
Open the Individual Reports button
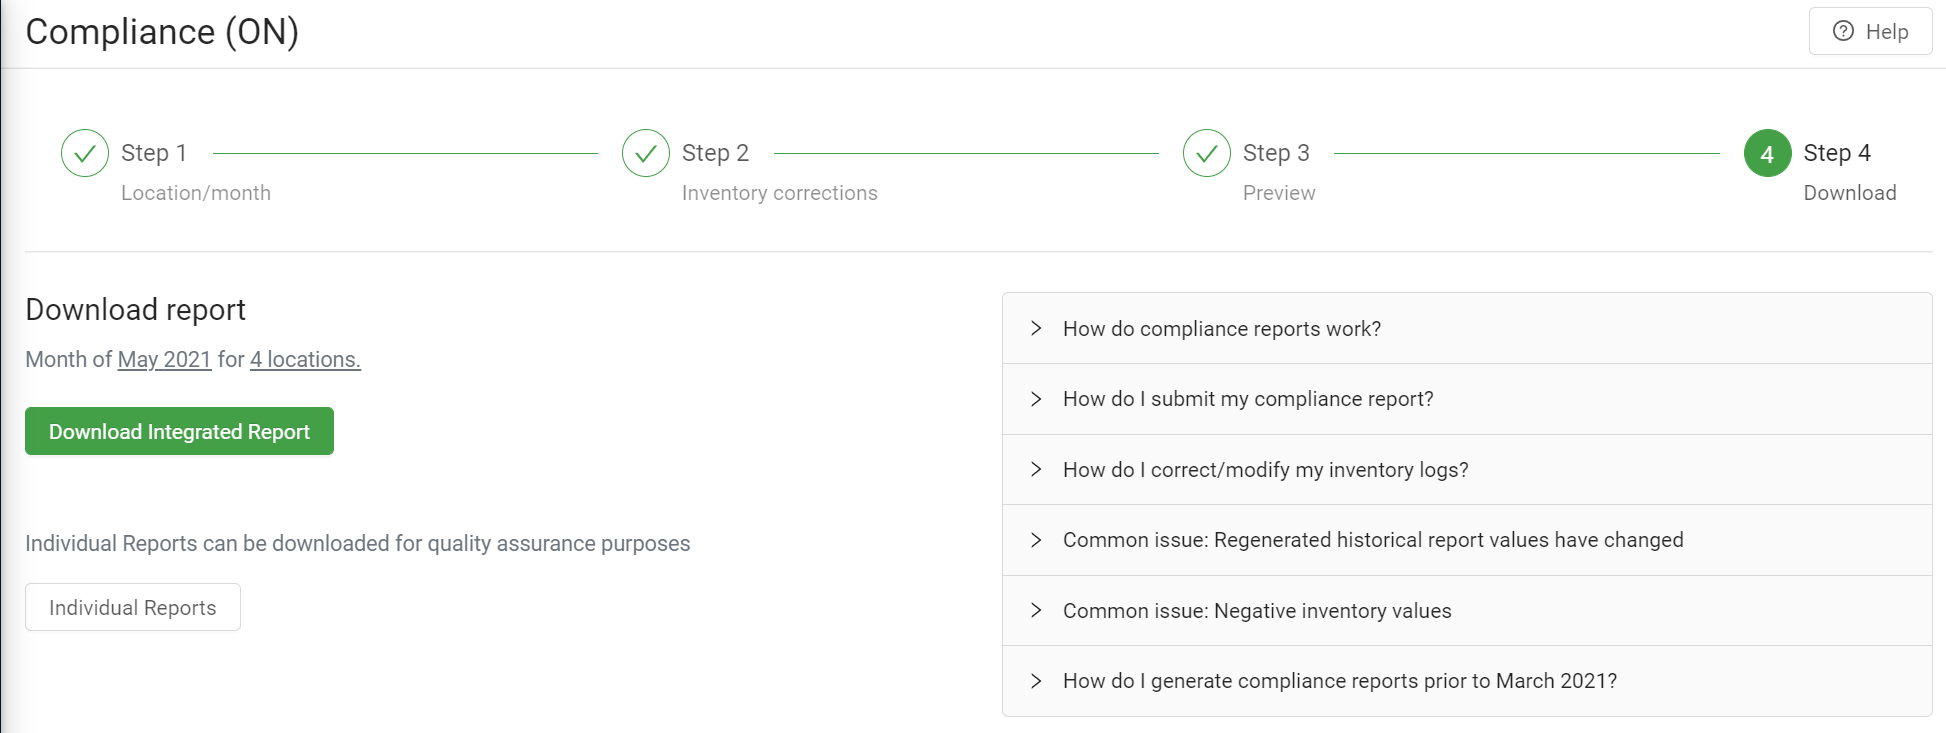click(x=133, y=608)
